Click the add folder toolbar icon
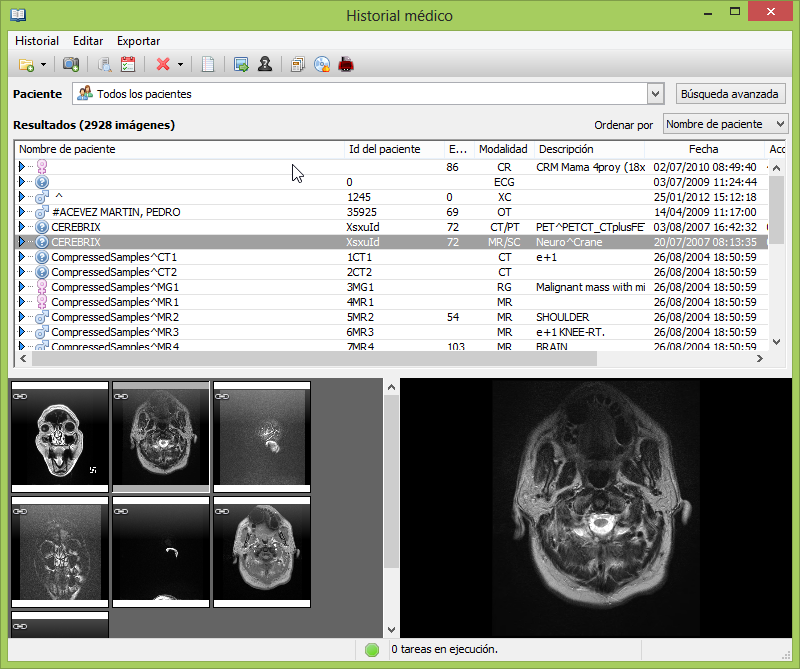Viewport: 800px width, 669px height. (27, 65)
